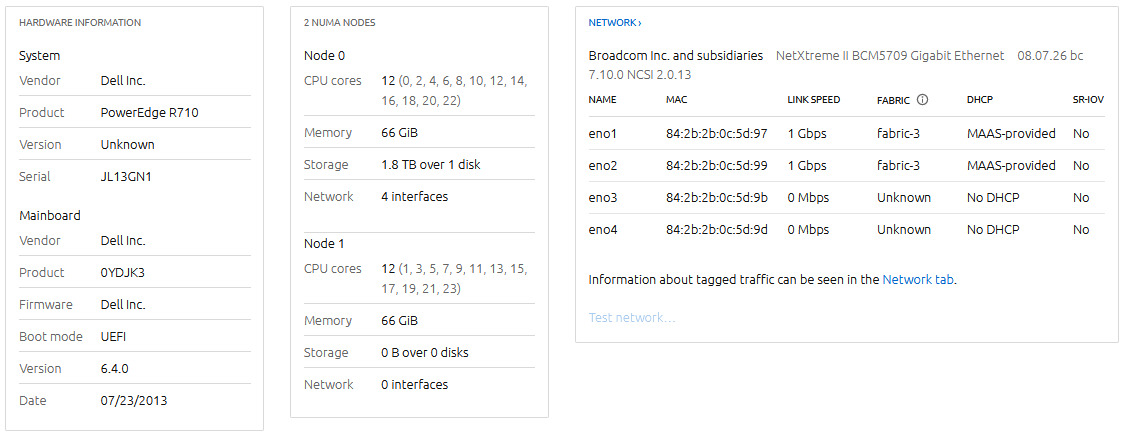Click the NAME column header
Viewport: 1128px width, 438px height.
click(x=602, y=100)
